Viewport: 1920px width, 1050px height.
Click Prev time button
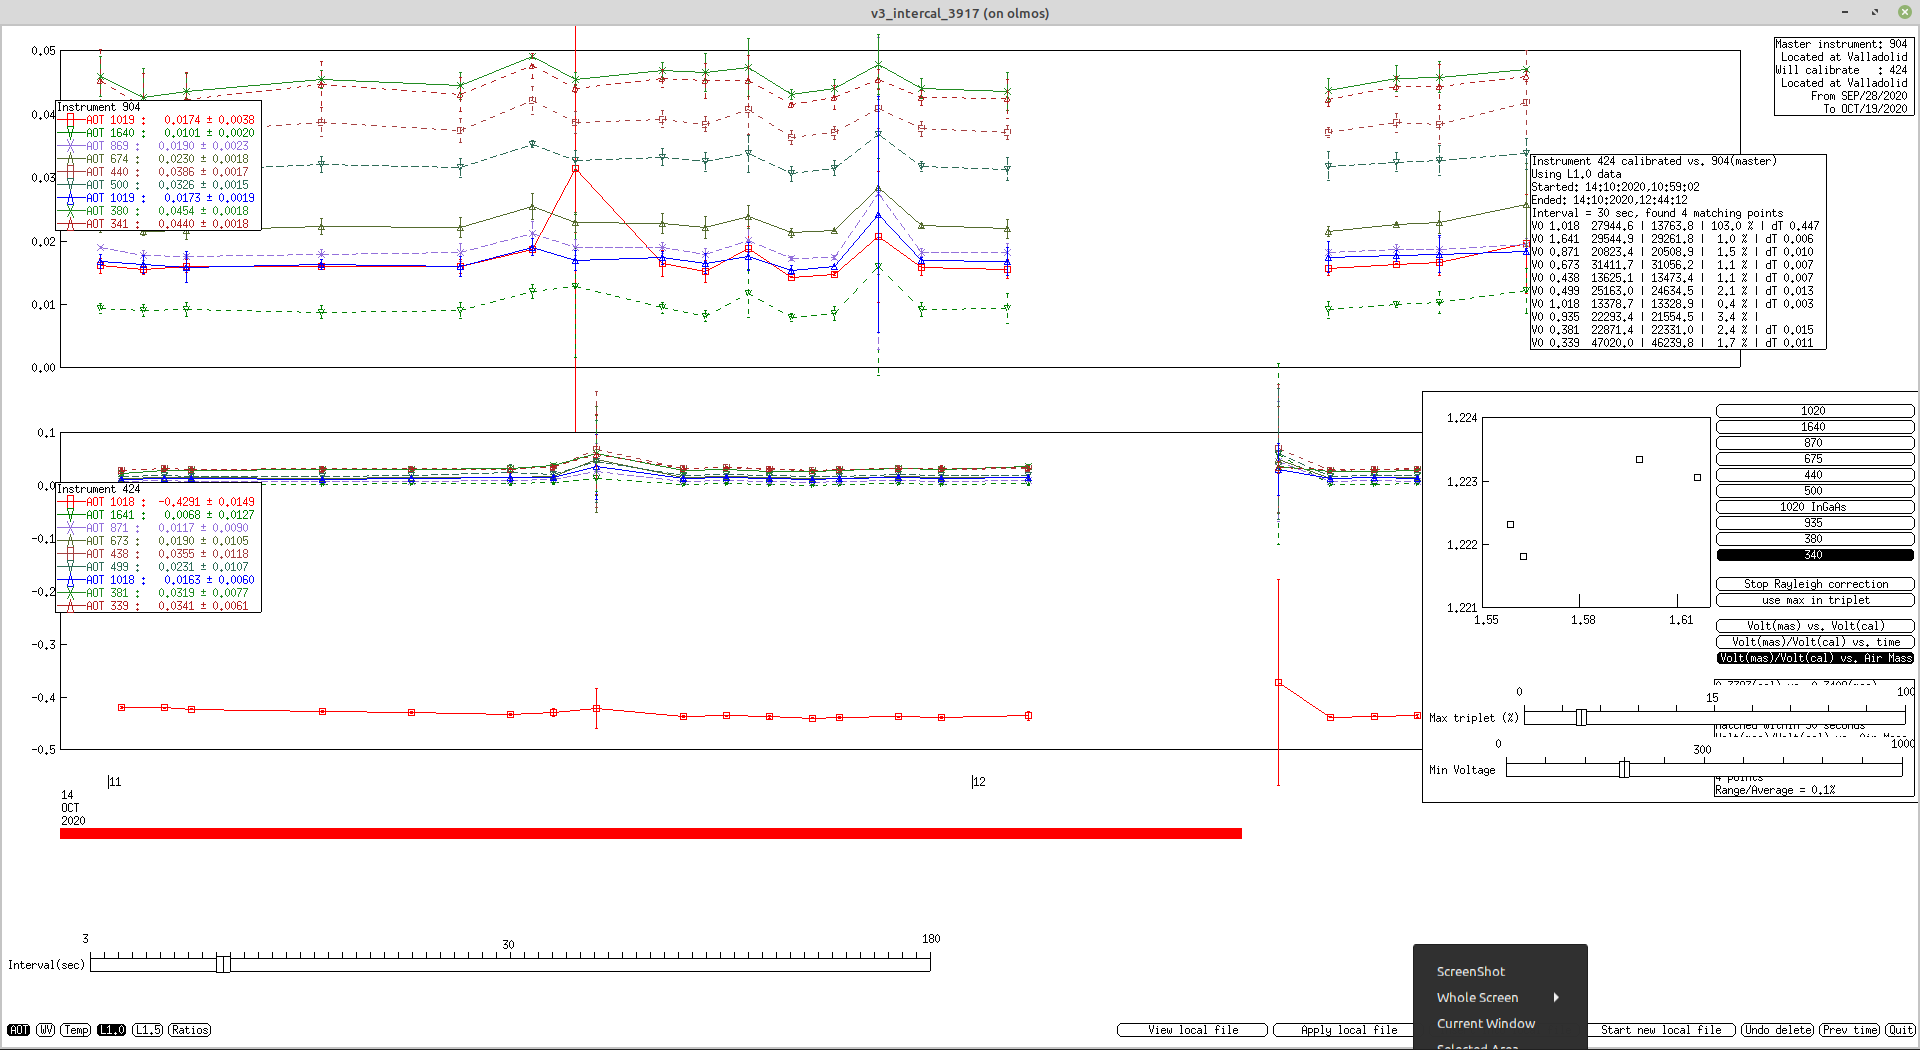[1849, 1030]
